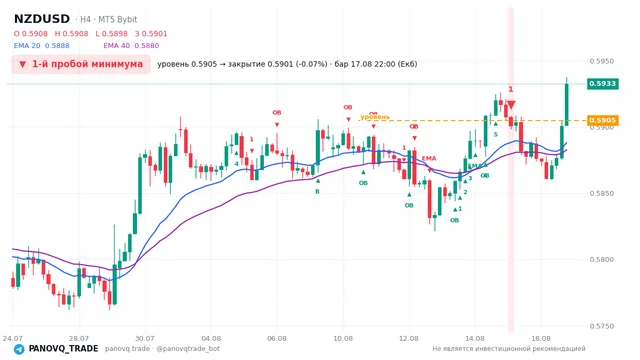Open the 'panovq.trade · @panovqtrade_bot' link

[162, 349]
